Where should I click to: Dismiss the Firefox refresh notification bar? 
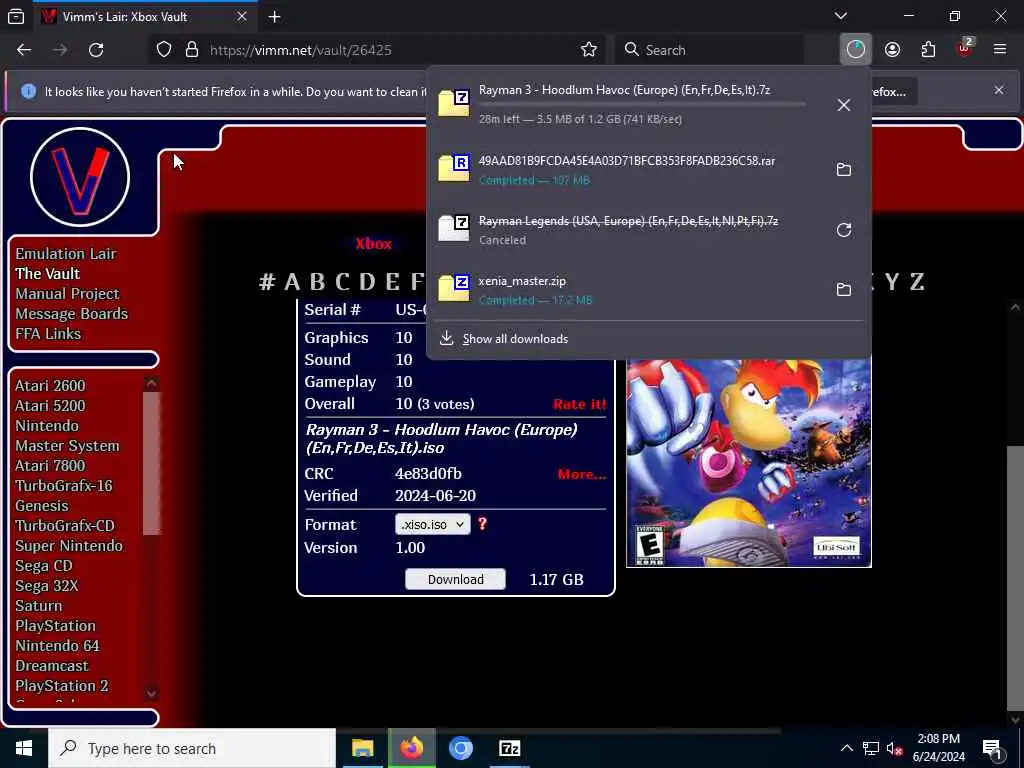(x=999, y=90)
